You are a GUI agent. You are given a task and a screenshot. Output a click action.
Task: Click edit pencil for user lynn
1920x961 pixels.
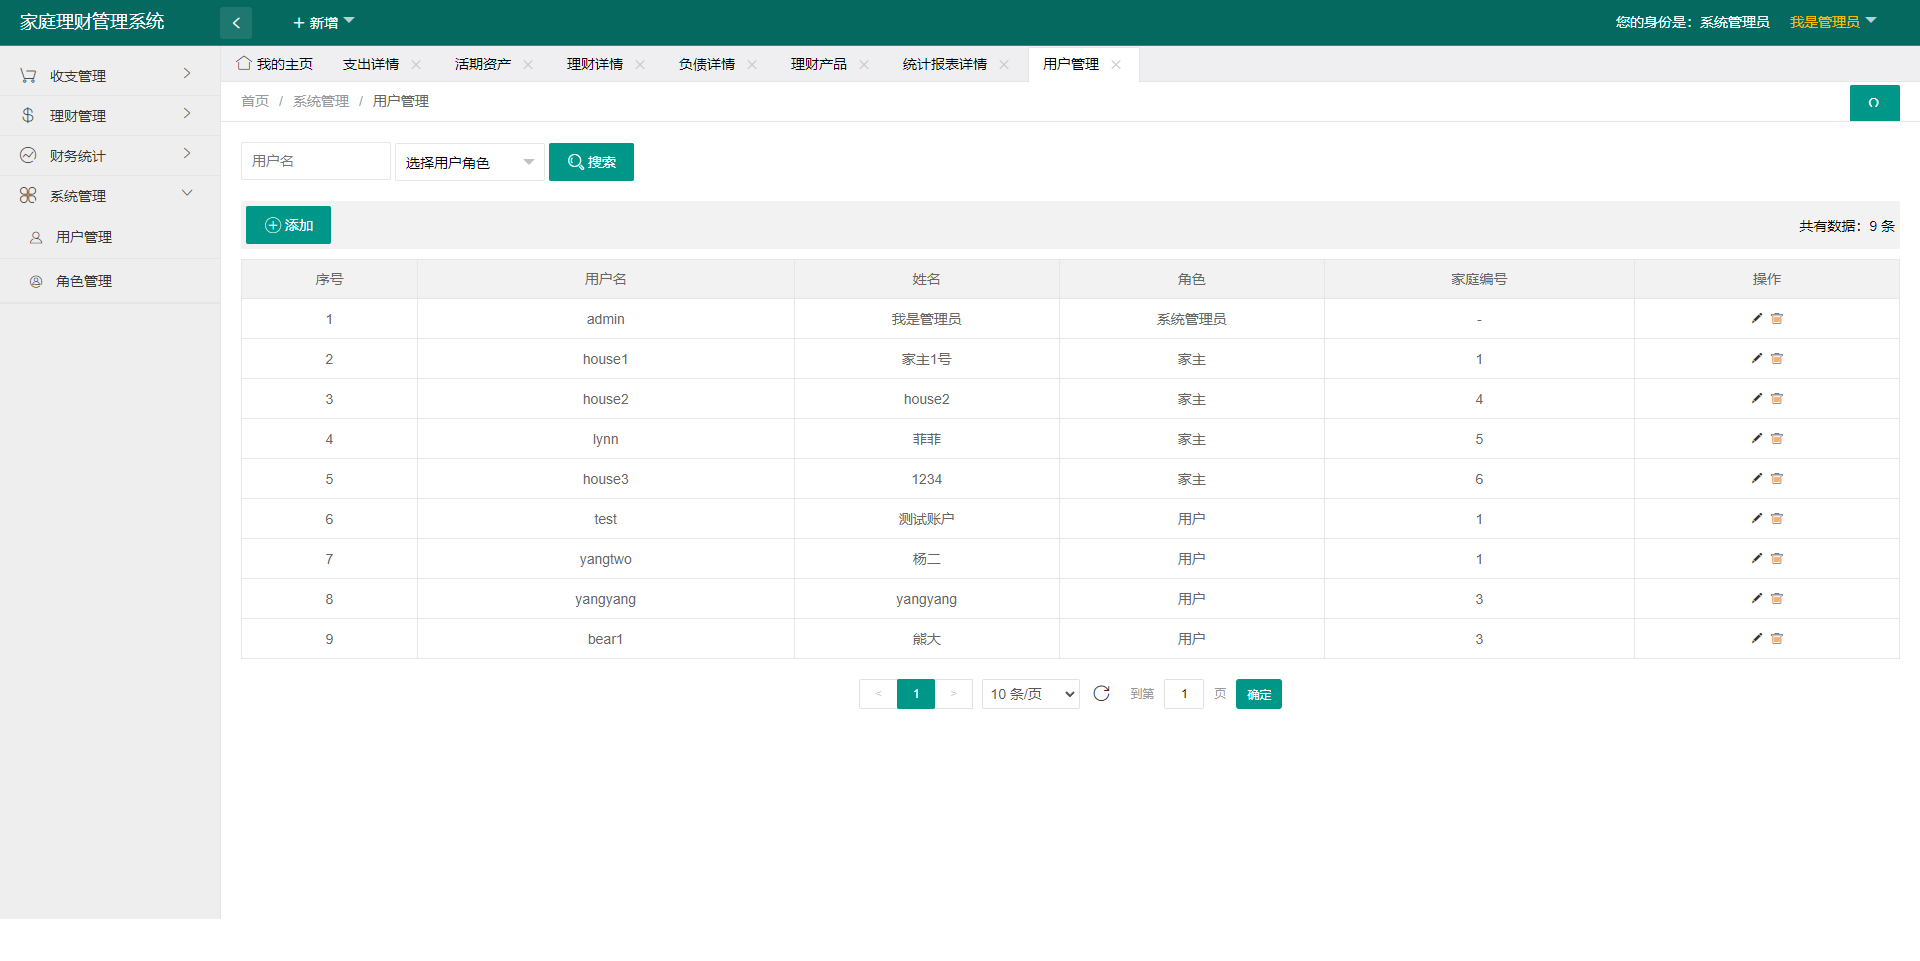coord(1756,438)
